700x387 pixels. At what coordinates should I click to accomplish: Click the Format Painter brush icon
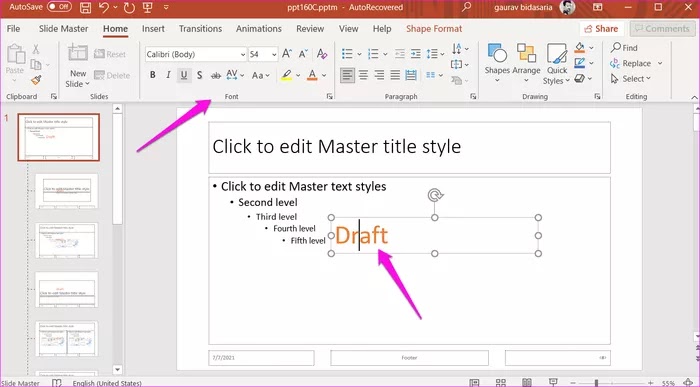pos(36,80)
